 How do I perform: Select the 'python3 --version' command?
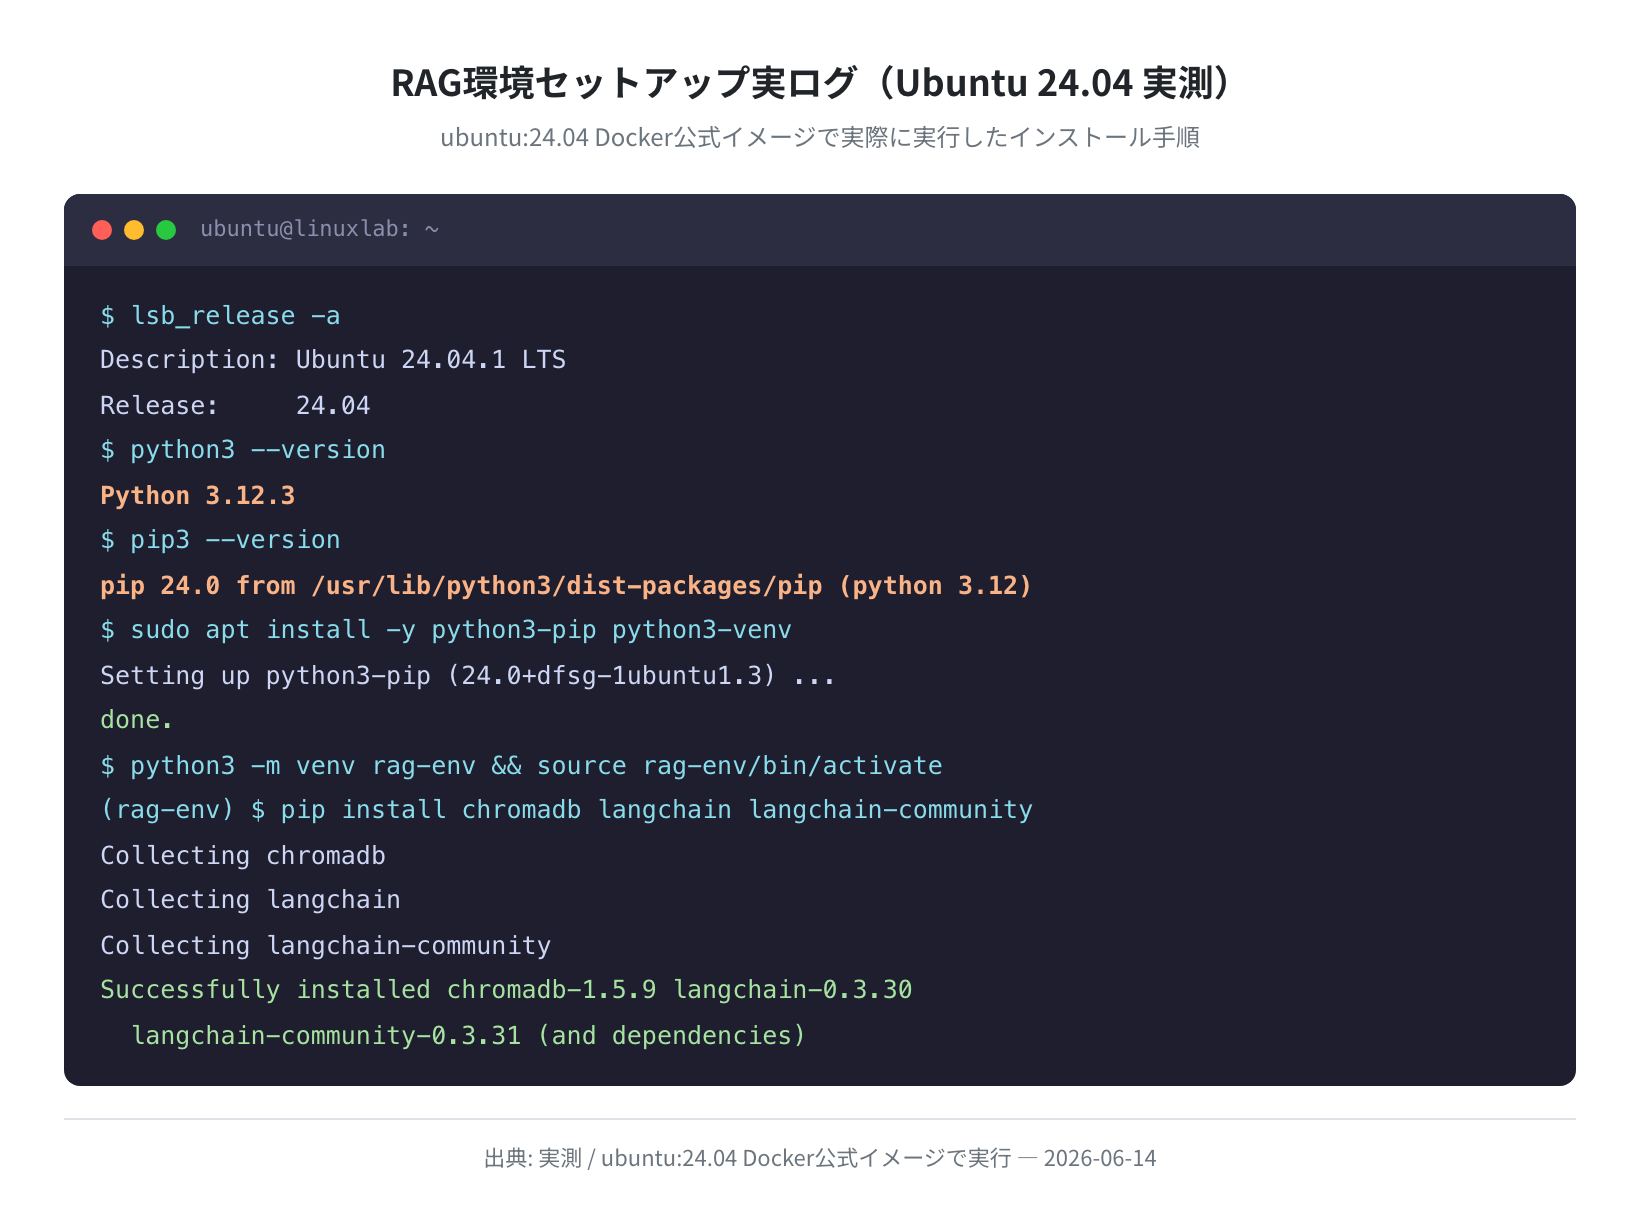(x=243, y=450)
